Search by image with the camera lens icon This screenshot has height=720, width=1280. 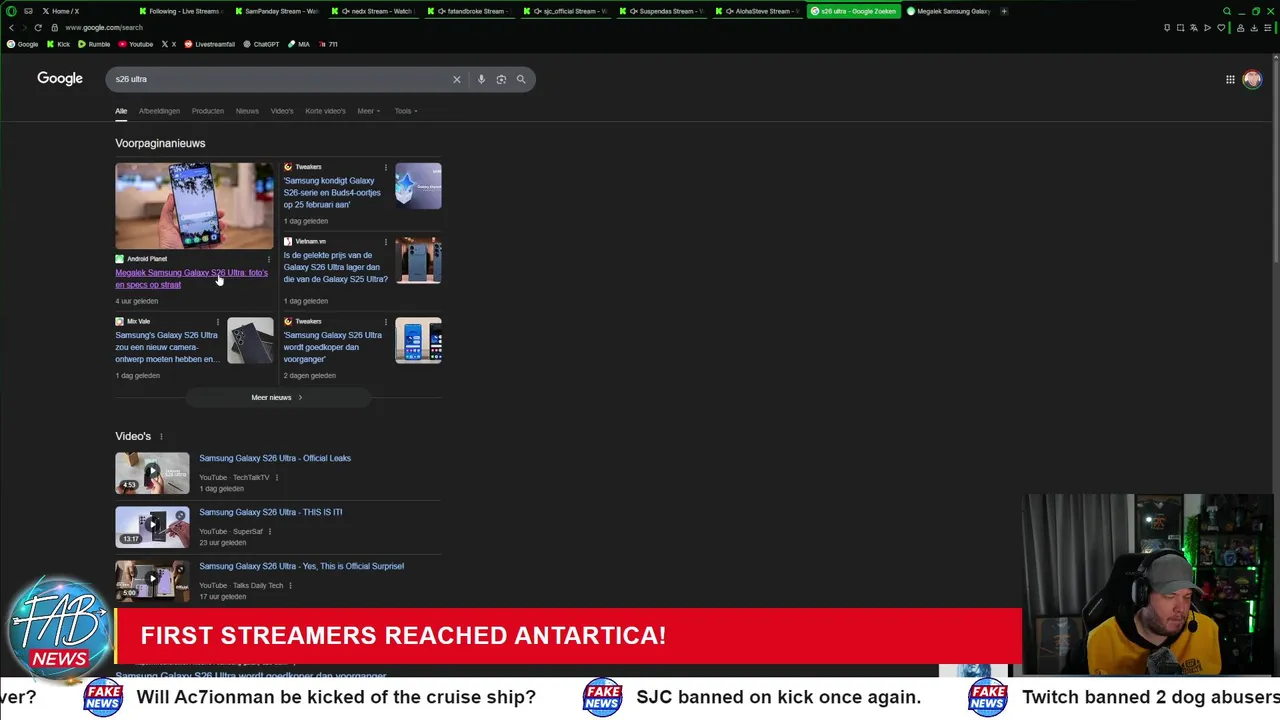click(x=501, y=79)
